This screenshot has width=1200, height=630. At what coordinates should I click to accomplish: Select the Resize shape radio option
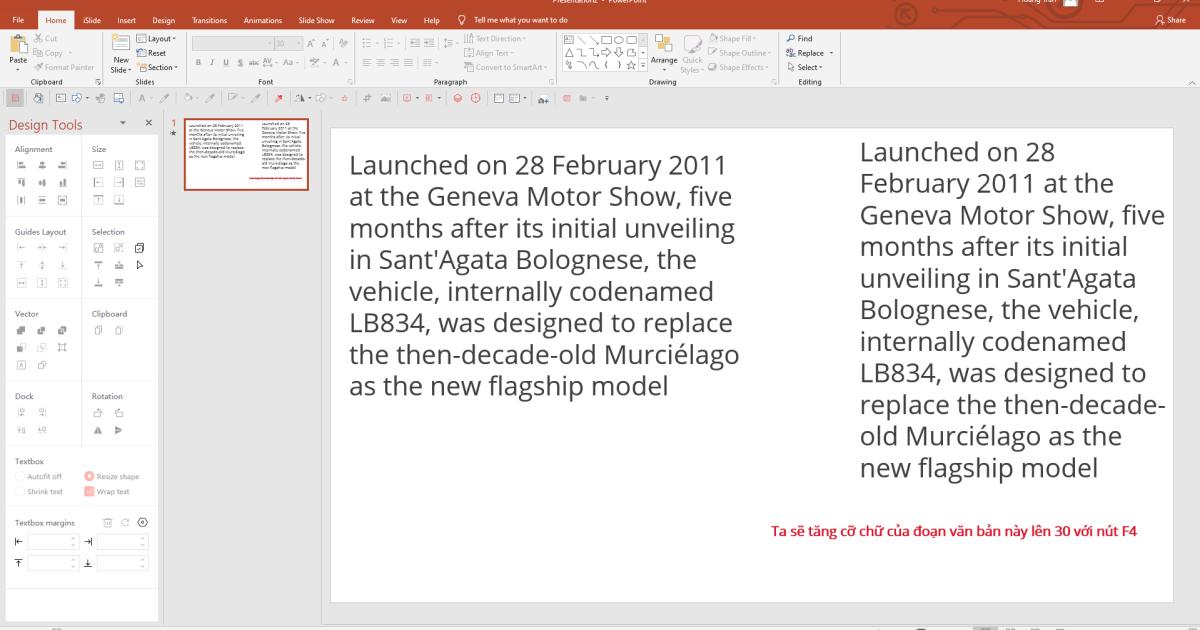pyautogui.click(x=89, y=477)
